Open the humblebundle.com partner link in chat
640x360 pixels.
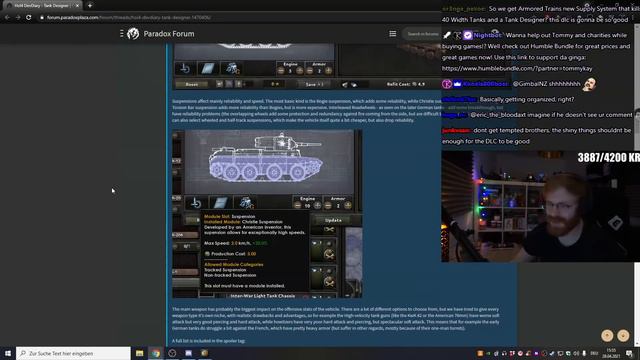[x=517, y=69]
